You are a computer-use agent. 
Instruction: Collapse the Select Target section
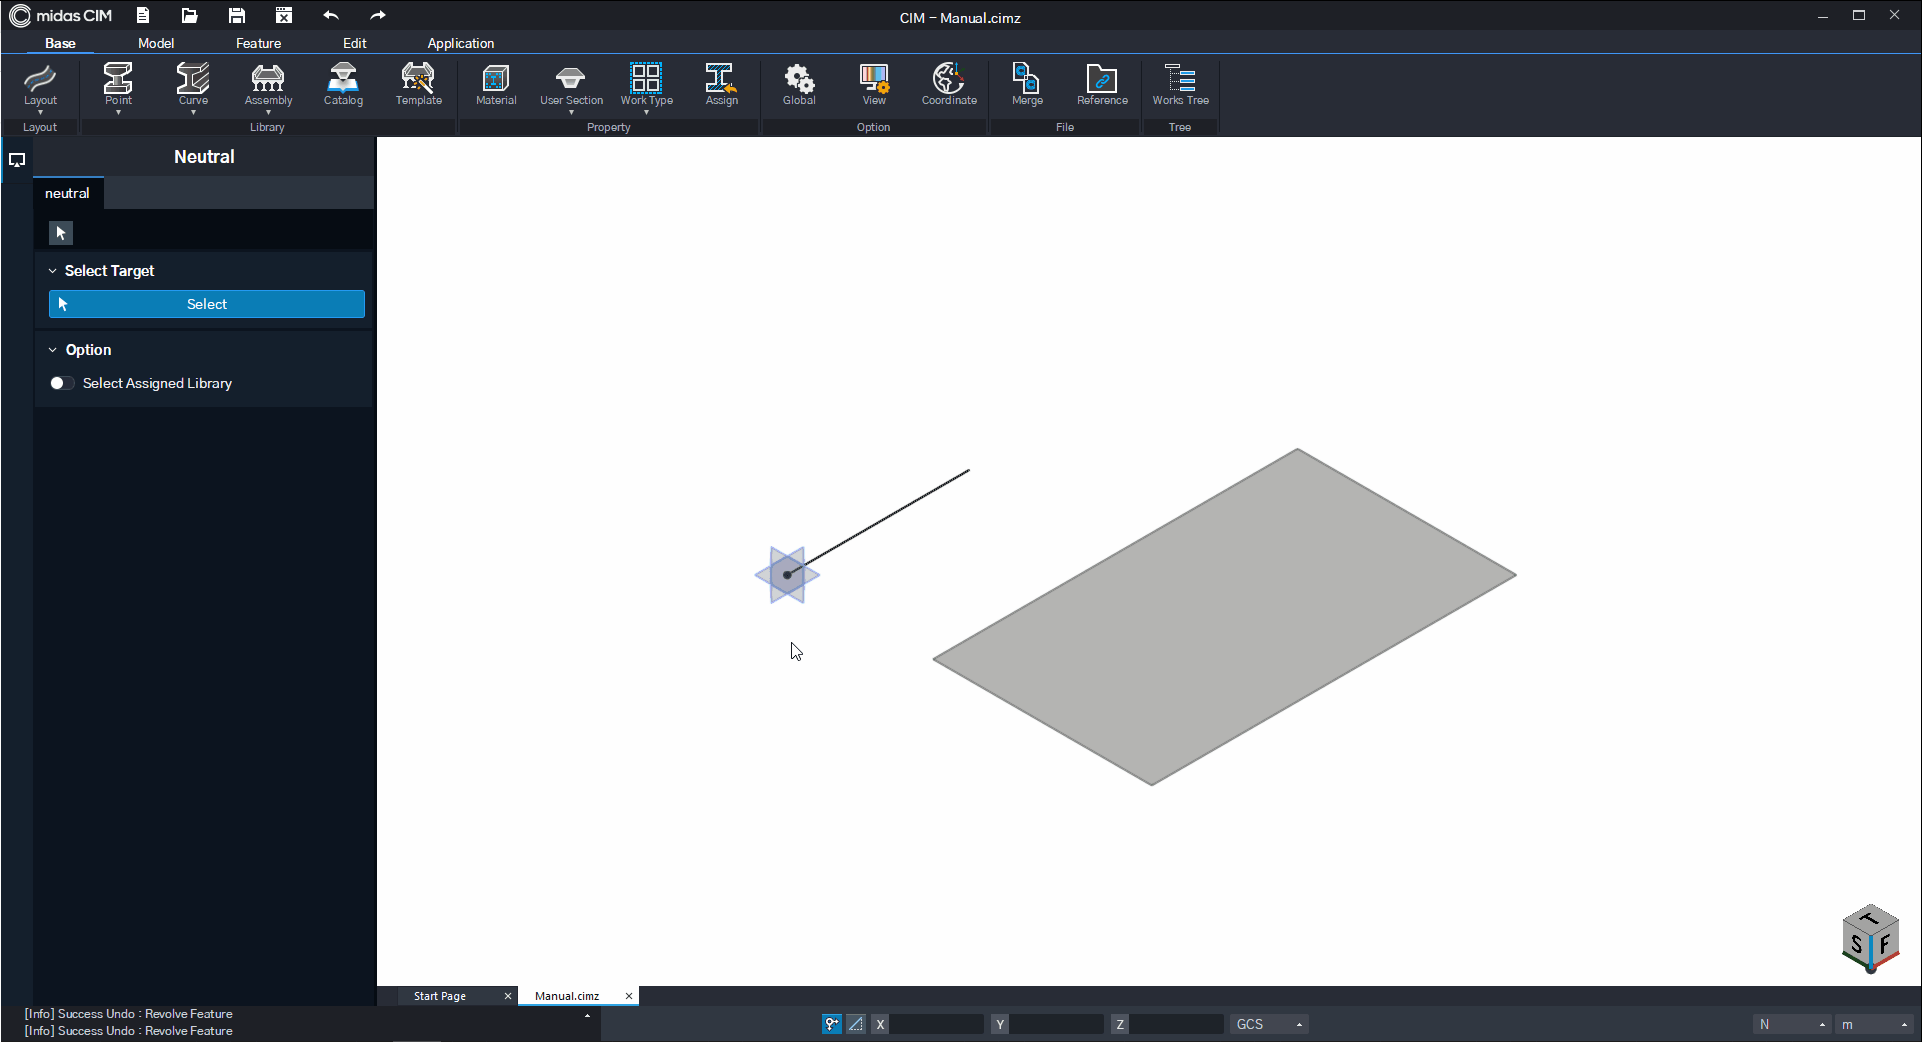53,271
